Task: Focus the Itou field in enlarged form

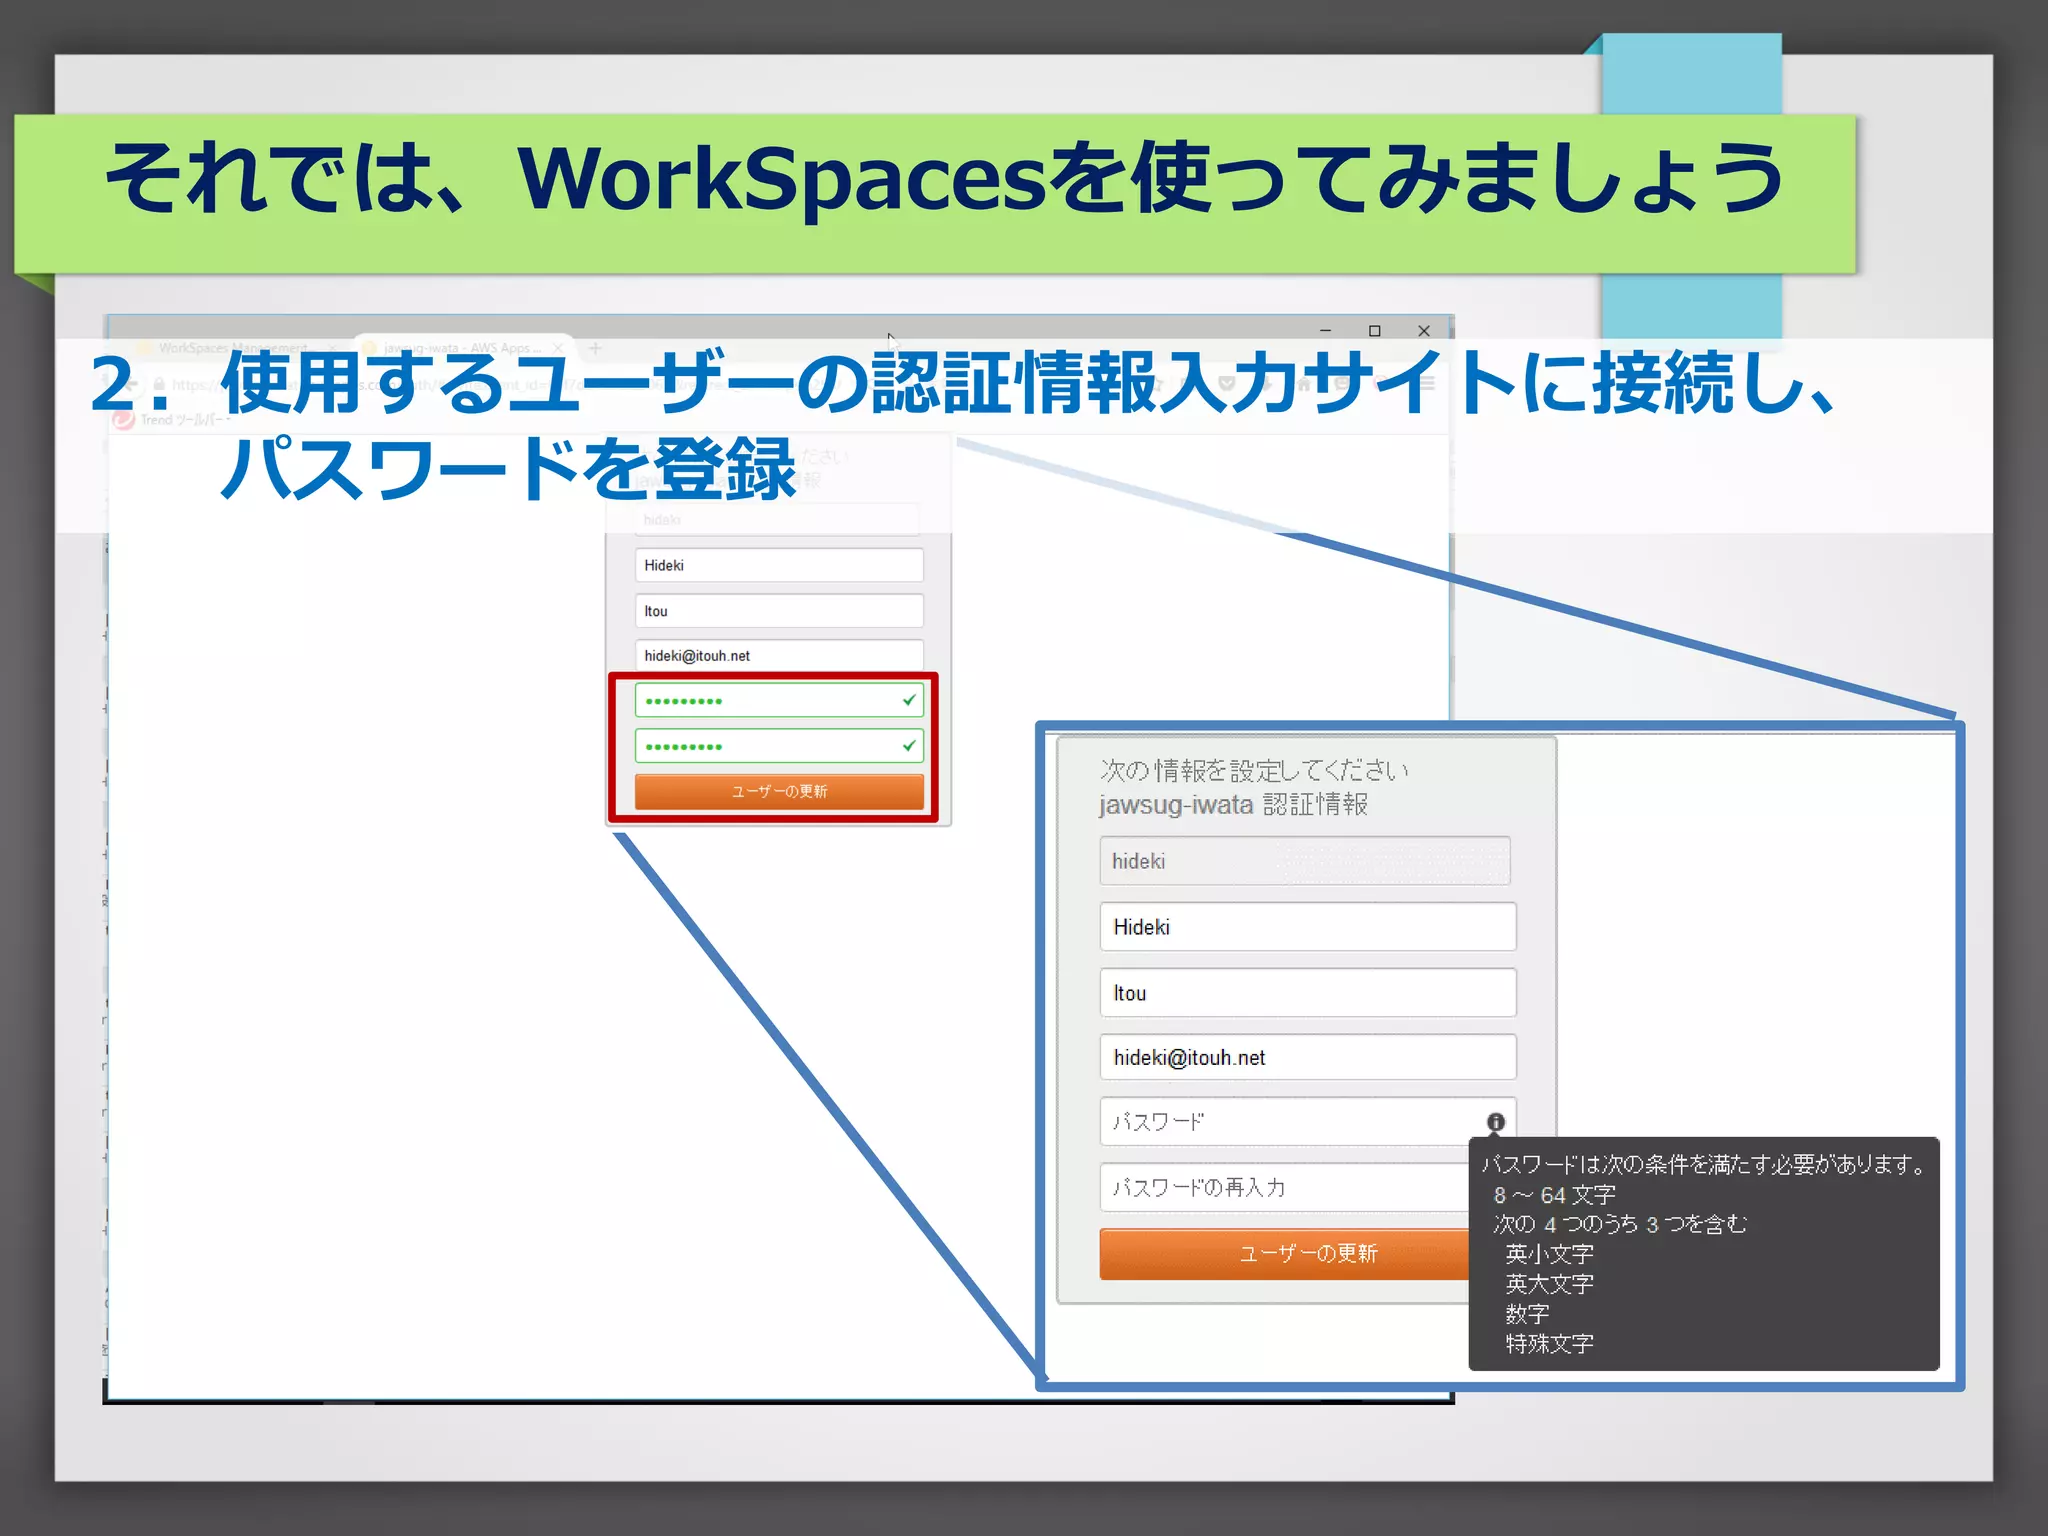Action: click(1308, 993)
